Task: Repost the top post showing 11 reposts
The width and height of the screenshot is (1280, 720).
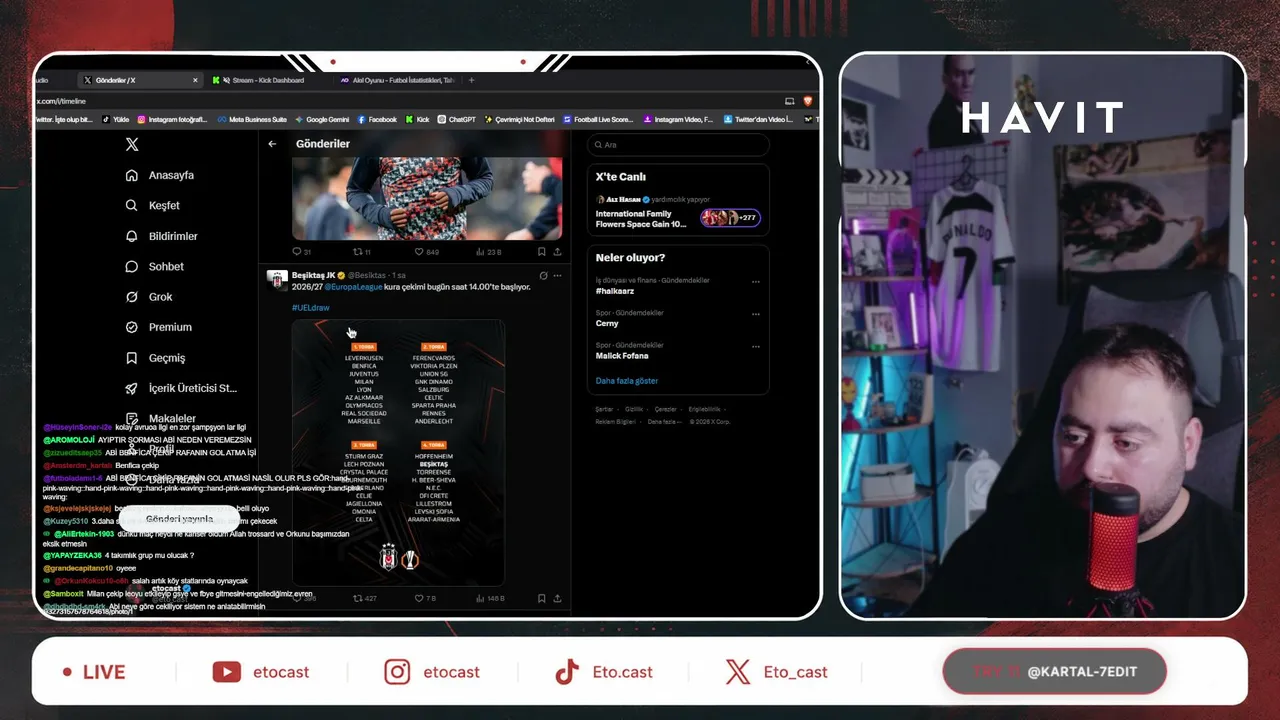Action: (x=362, y=252)
